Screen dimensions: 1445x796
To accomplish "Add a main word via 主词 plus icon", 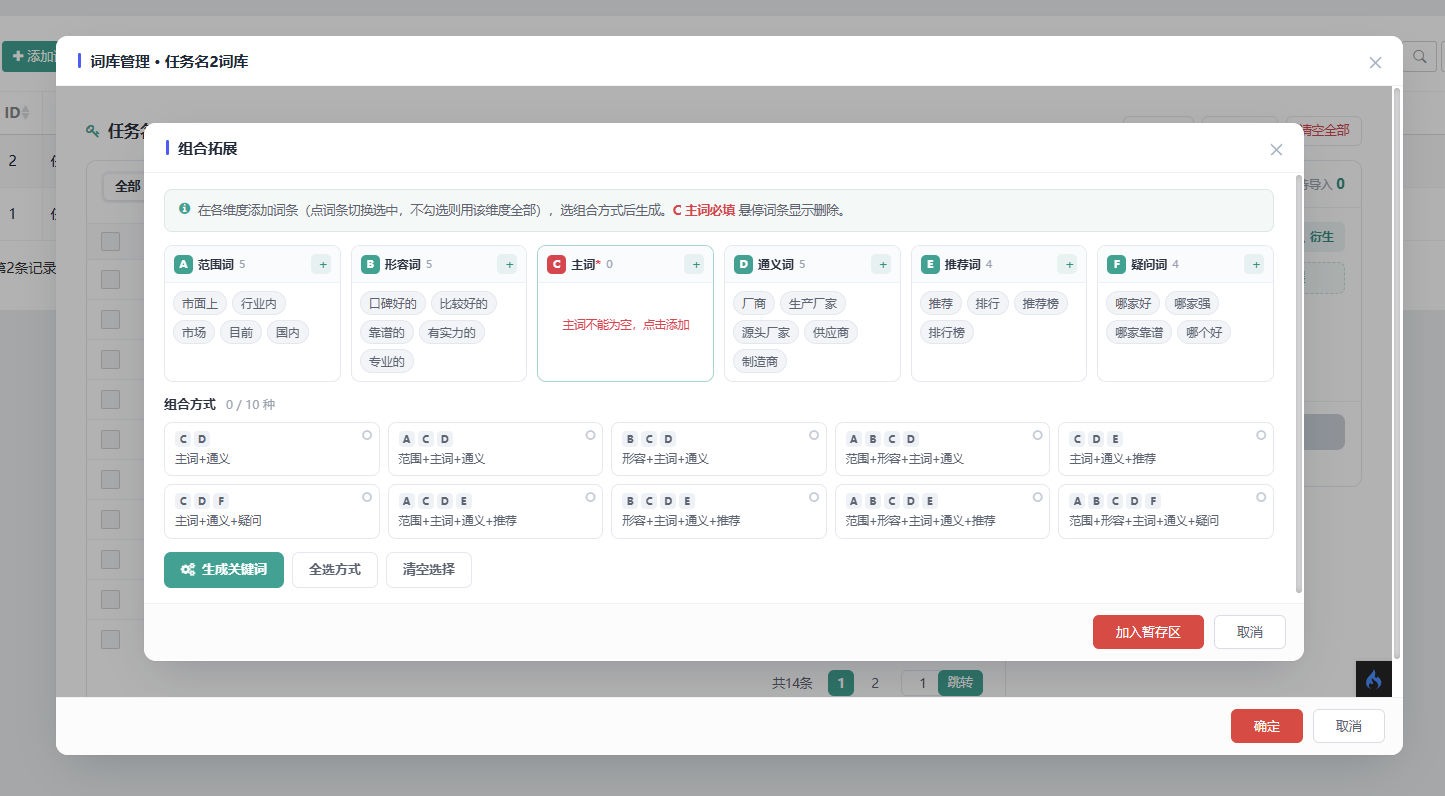I will click(x=694, y=265).
